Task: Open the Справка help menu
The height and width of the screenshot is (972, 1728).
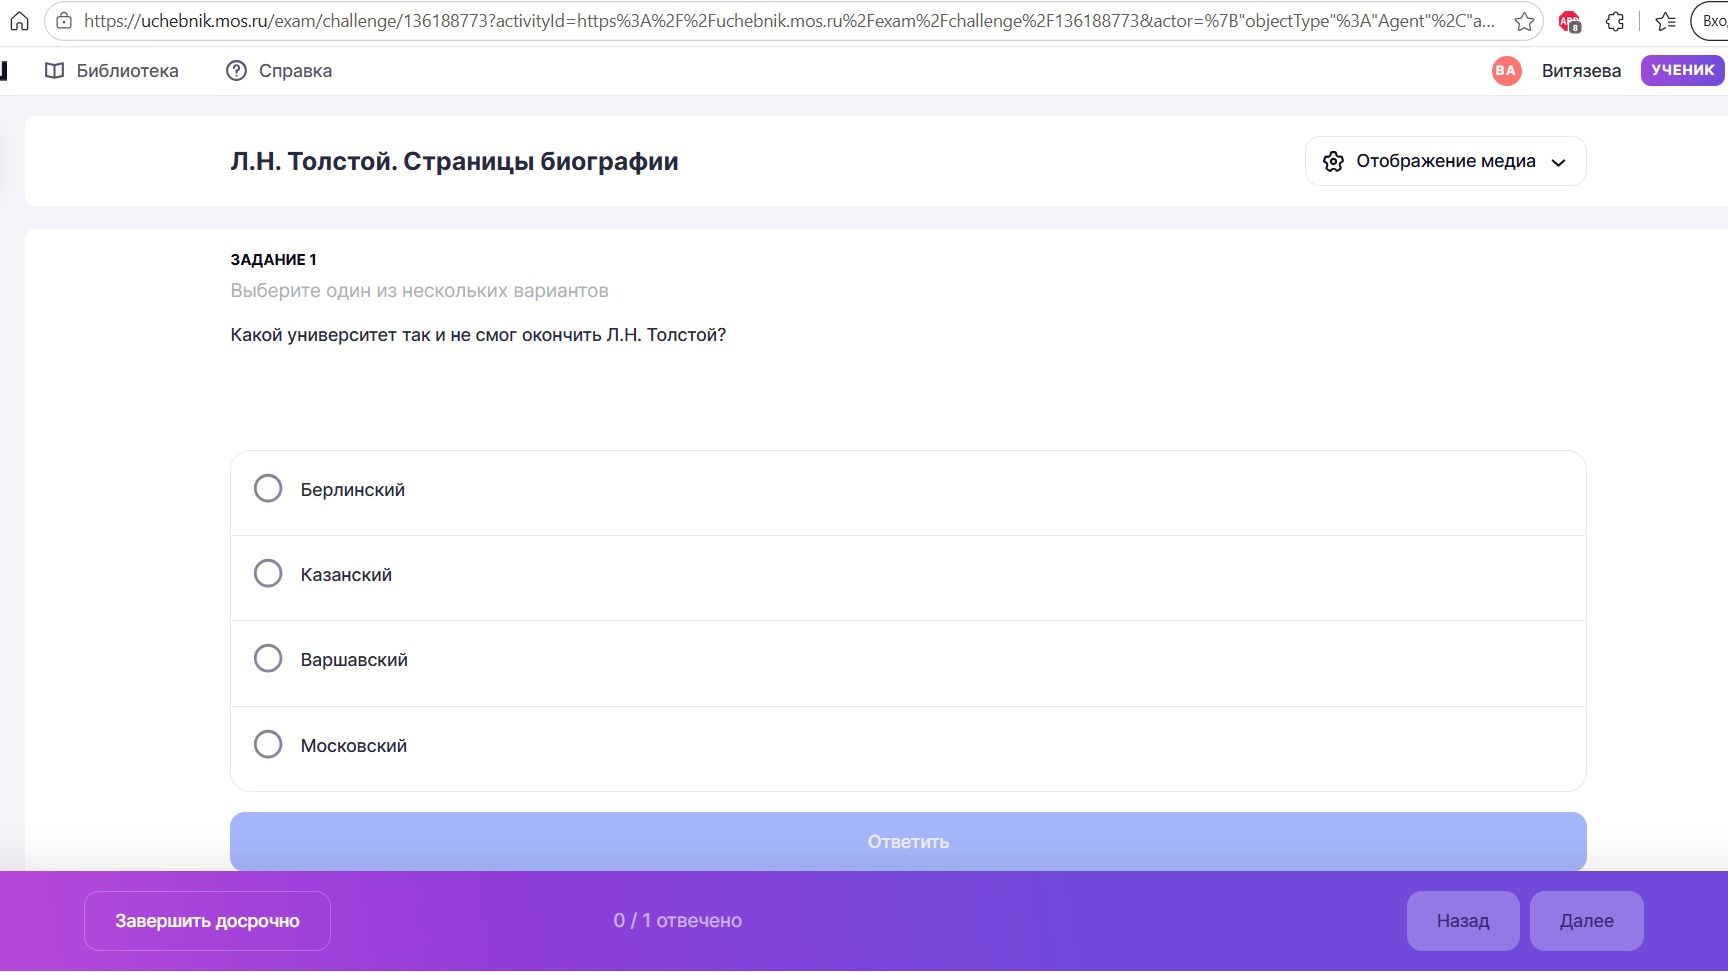Action: click(x=279, y=71)
